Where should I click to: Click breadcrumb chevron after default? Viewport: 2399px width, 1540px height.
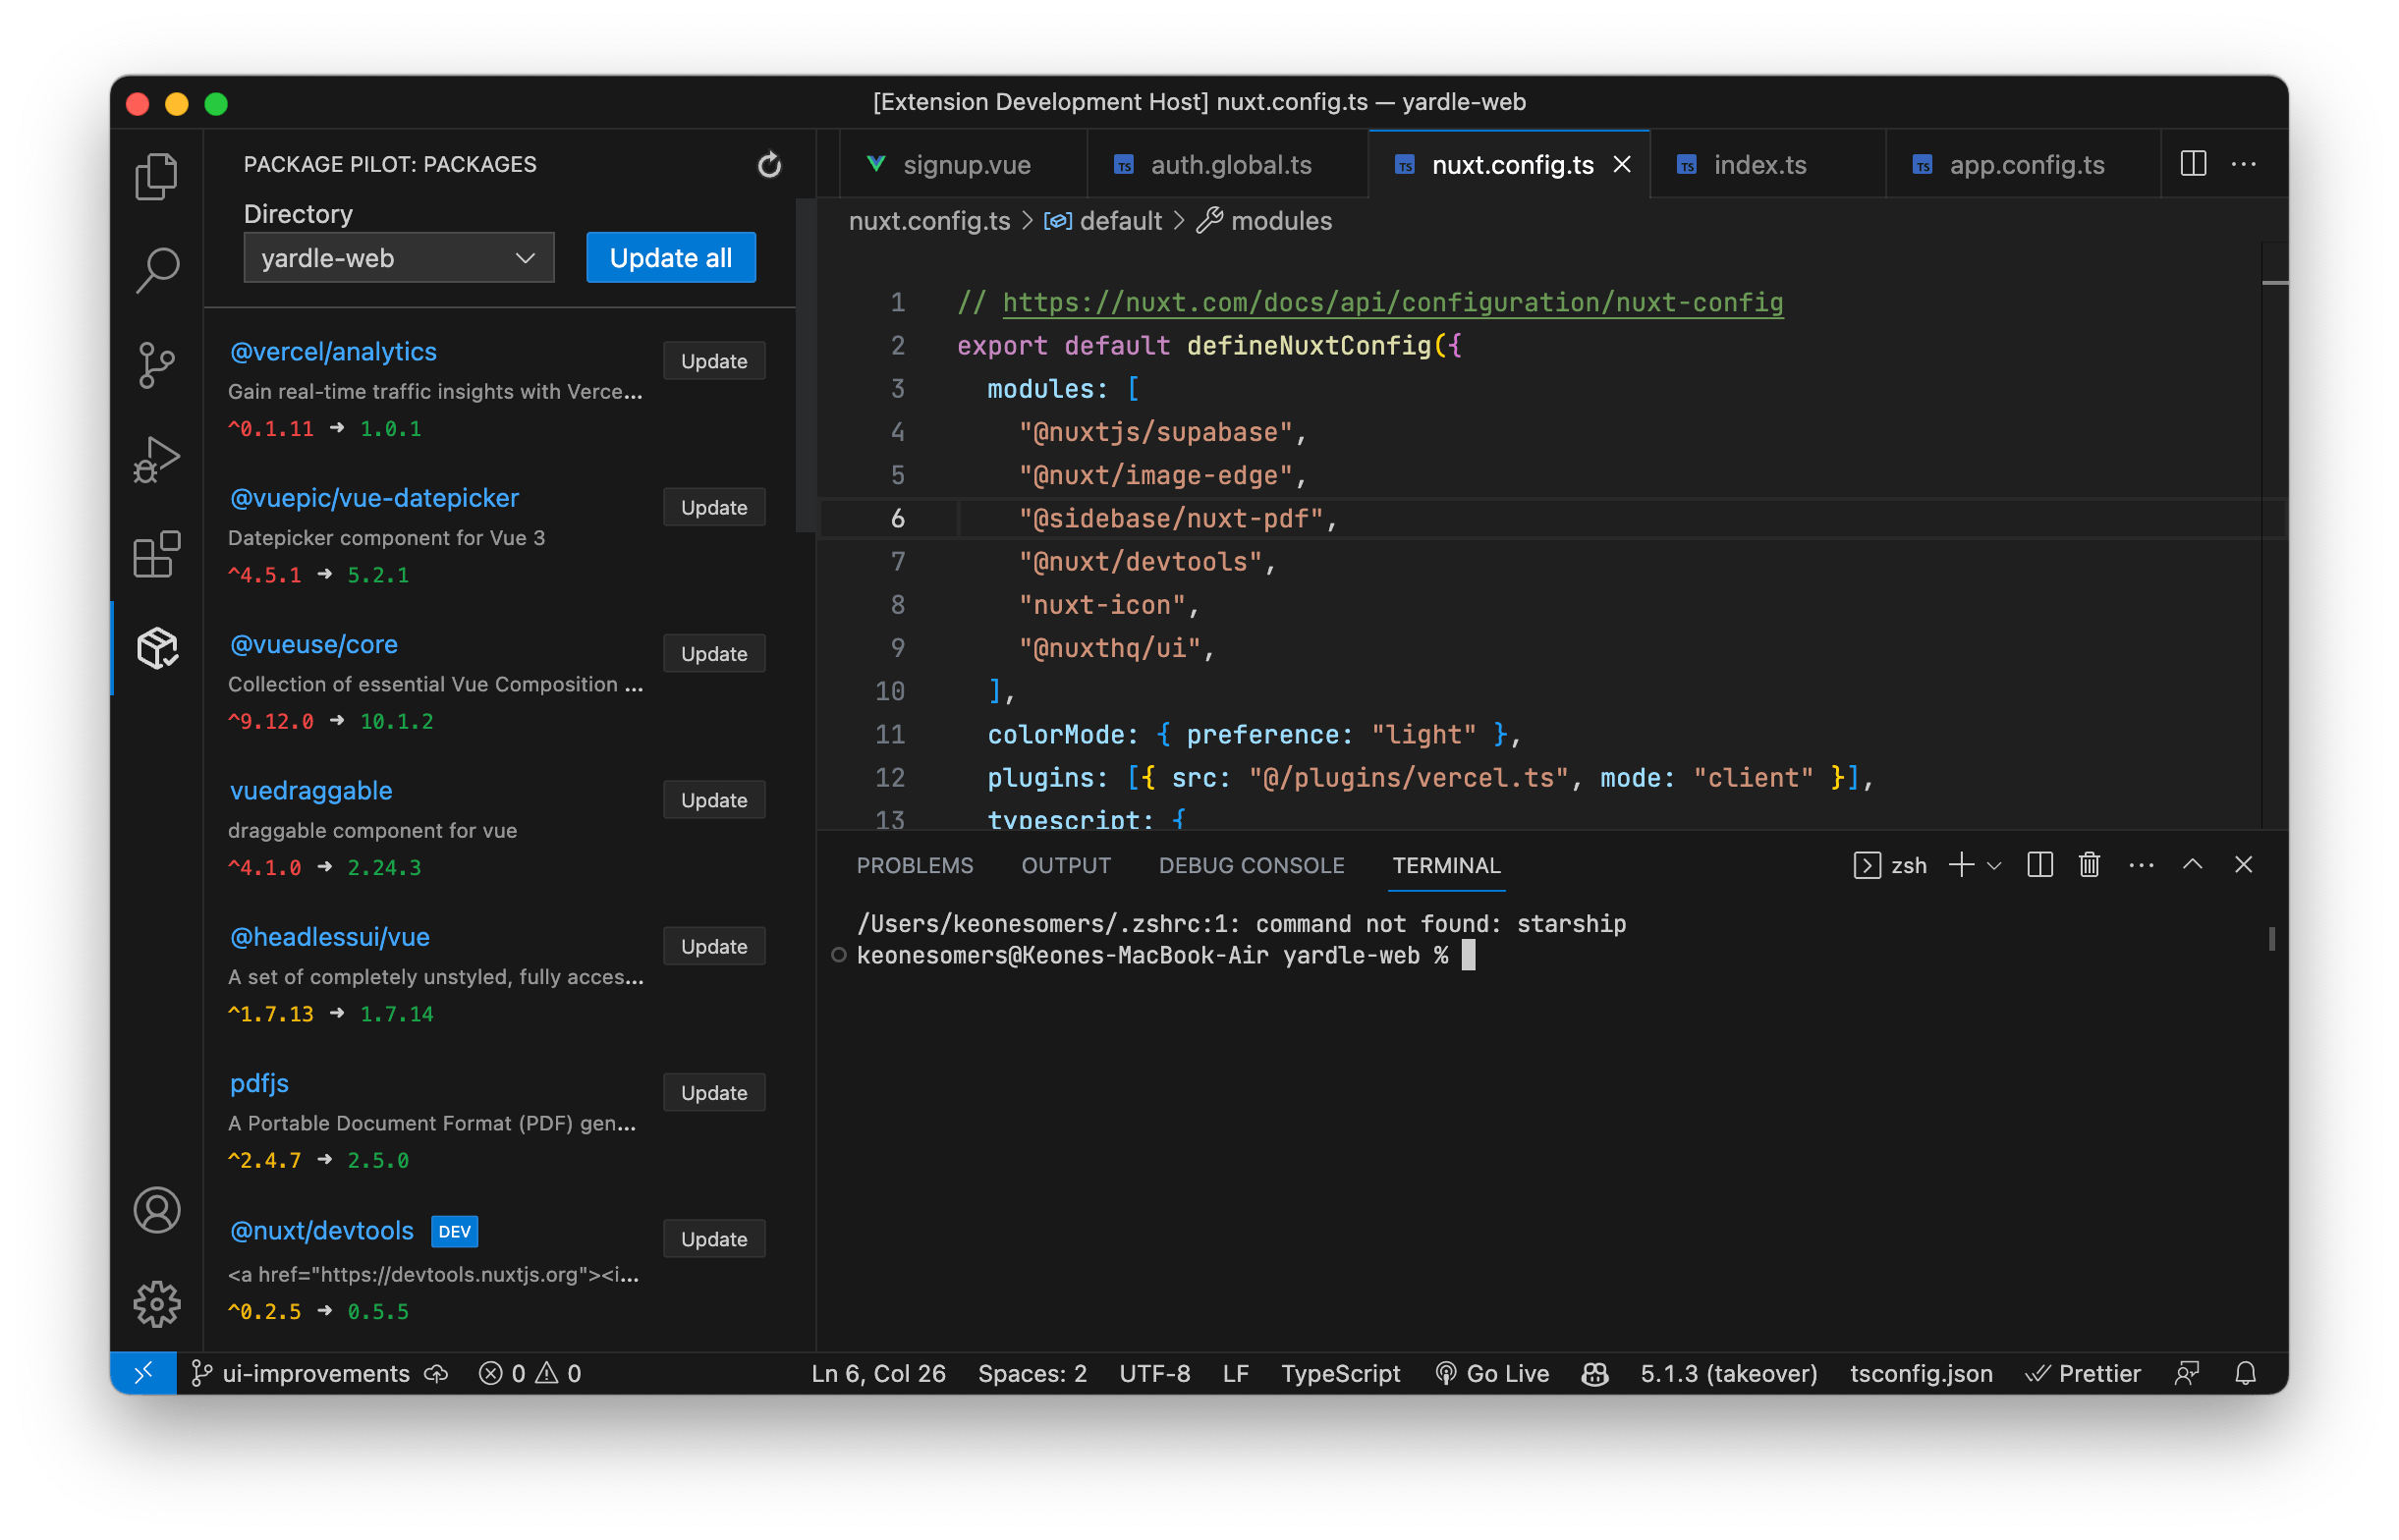[x=1179, y=221]
